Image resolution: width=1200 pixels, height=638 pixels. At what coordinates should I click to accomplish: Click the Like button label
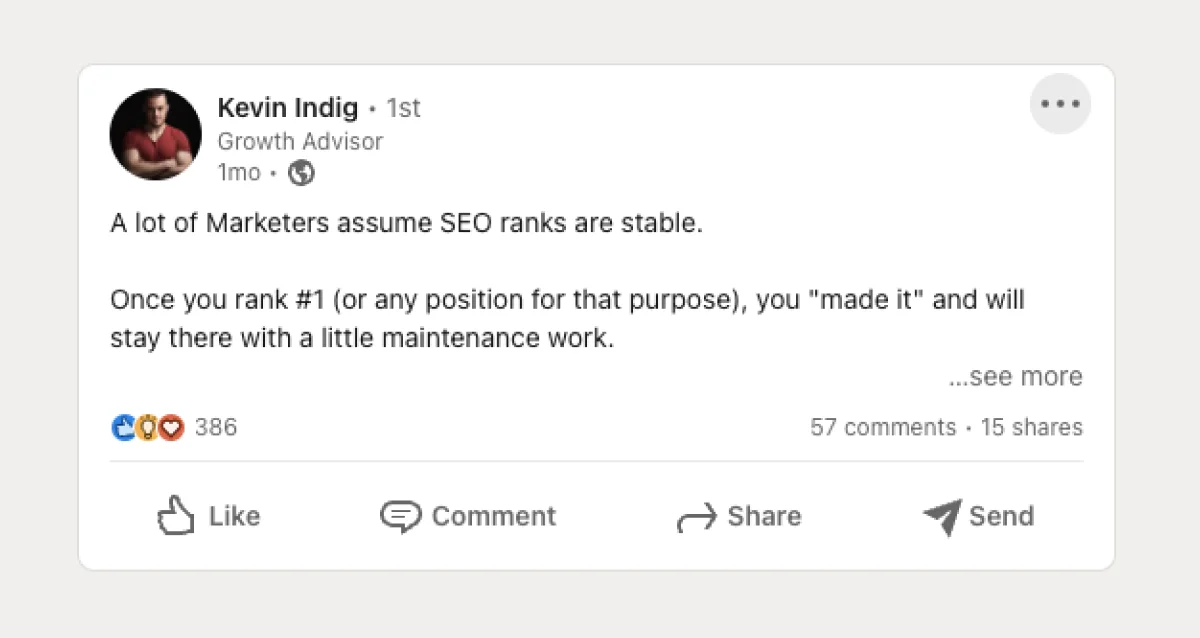tap(233, 517)
